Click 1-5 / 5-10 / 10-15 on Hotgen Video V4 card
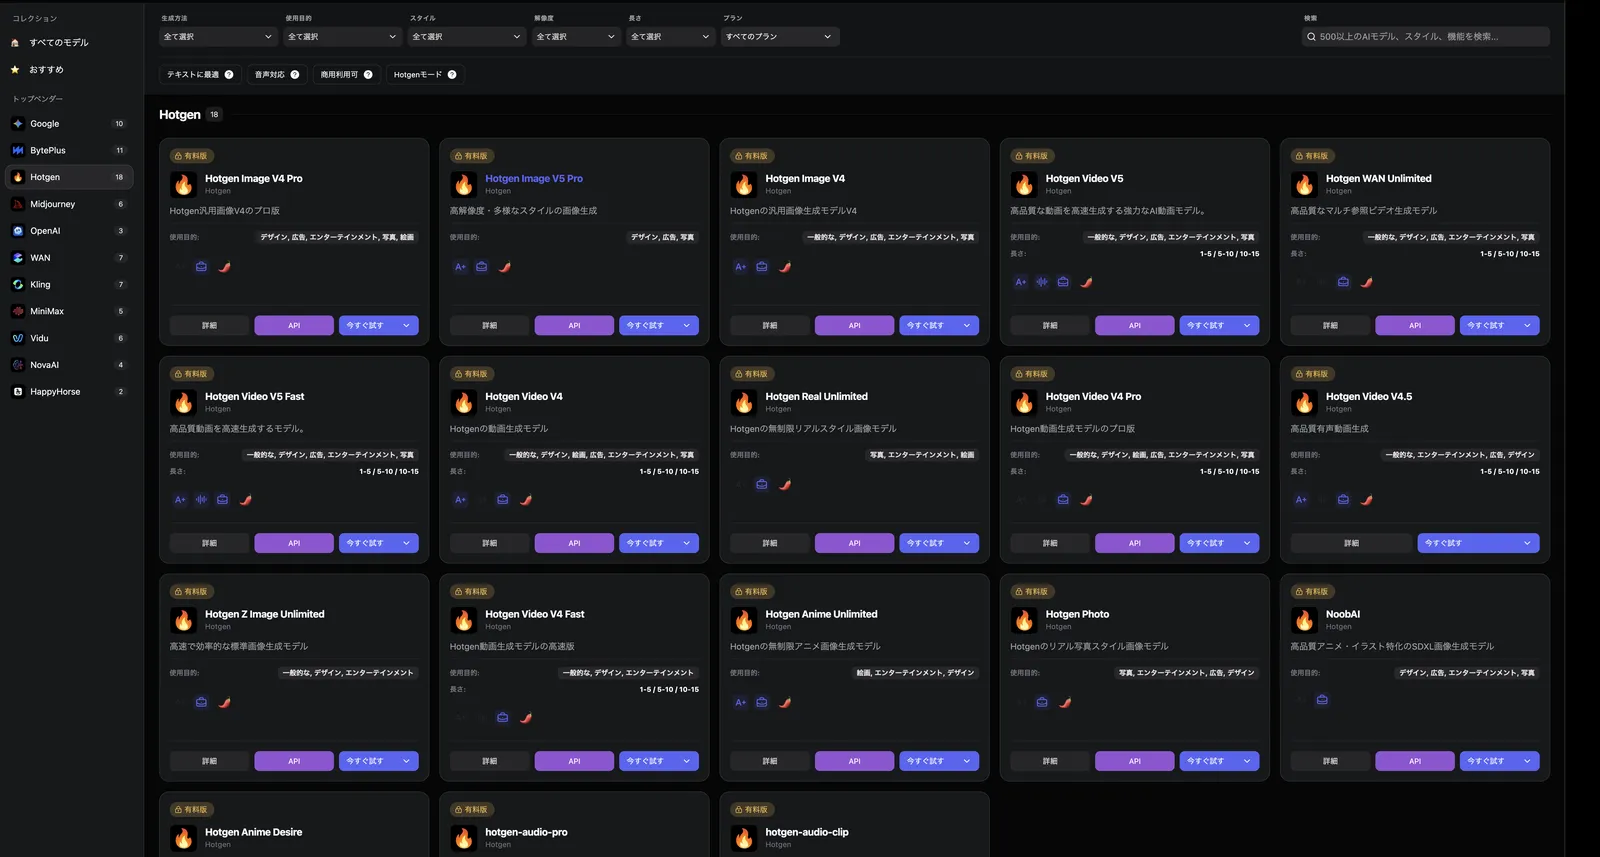The width and height of the screenshot is (1600, 857). [x=669, y=472]
